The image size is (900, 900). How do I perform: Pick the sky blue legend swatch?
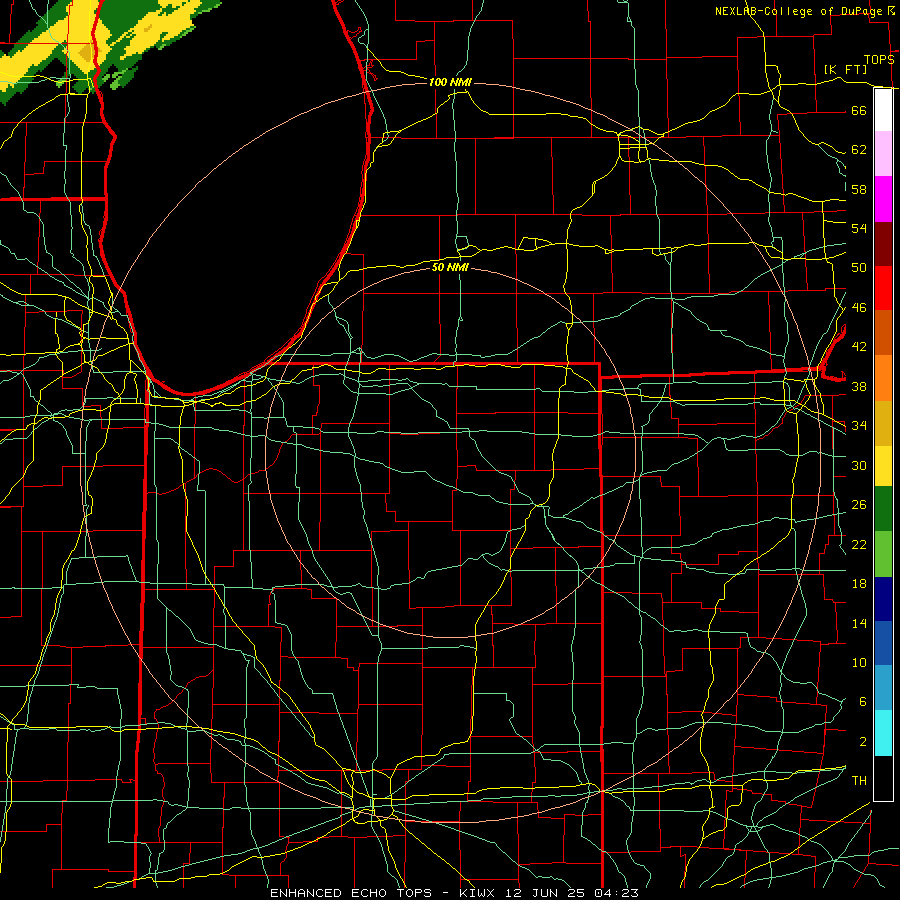(x=883, y=688)
